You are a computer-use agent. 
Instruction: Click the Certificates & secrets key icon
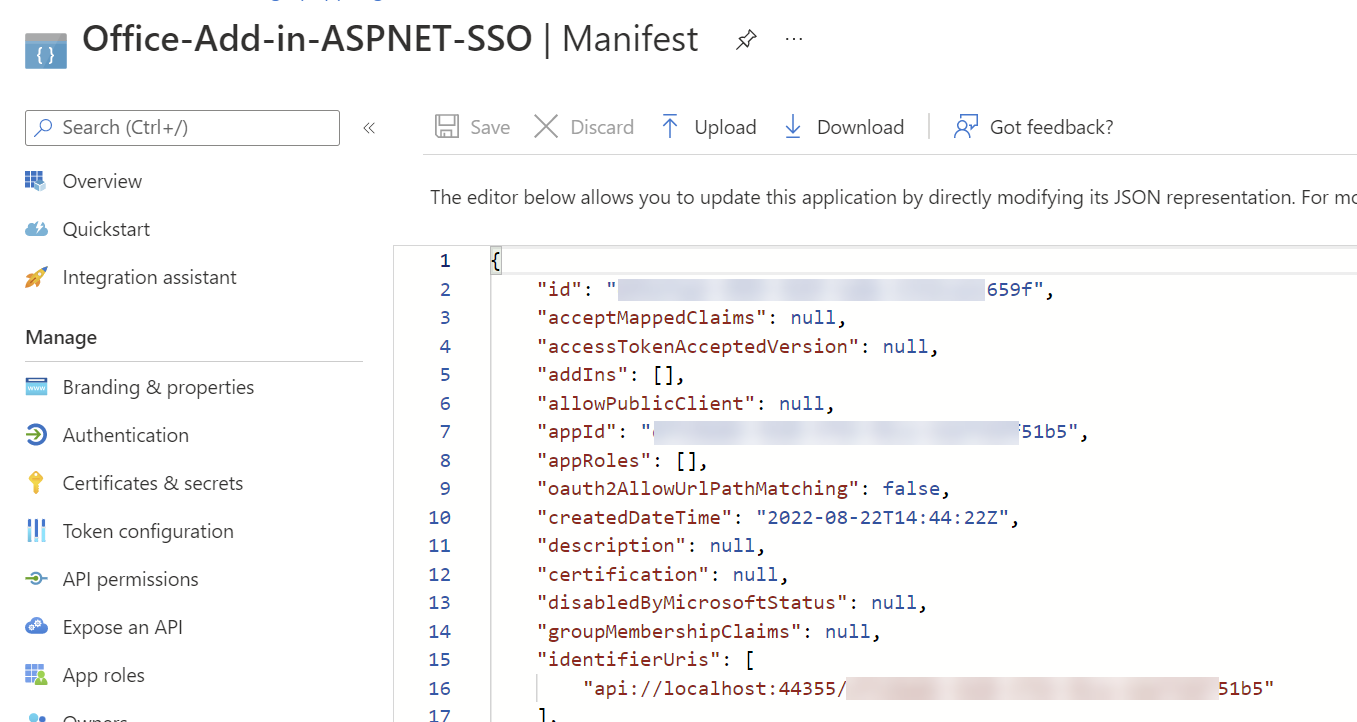tap(37, 483)
